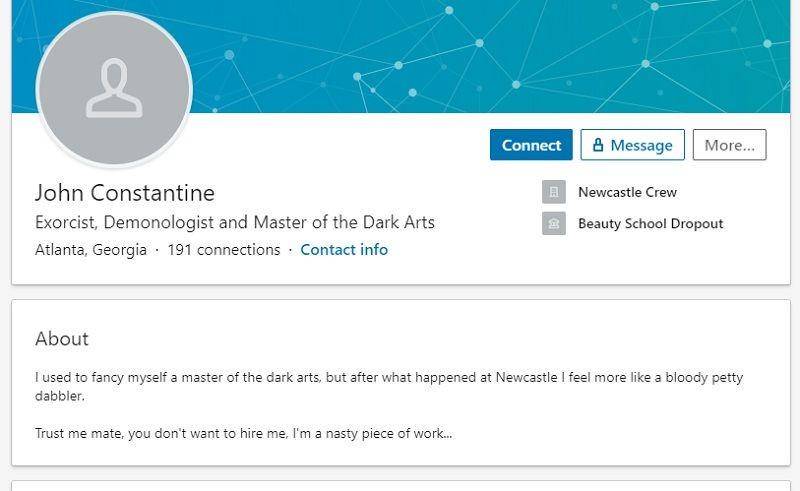
Task: Click the John Constantine profile name
Action: 125,193
